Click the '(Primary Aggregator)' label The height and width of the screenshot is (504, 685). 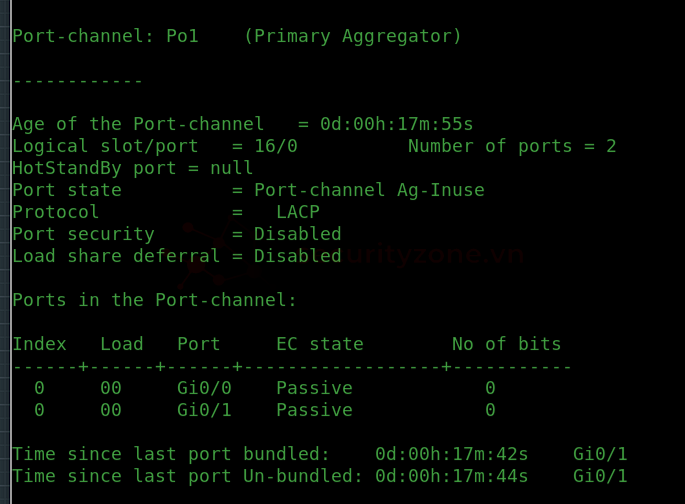tap(353, 36)
